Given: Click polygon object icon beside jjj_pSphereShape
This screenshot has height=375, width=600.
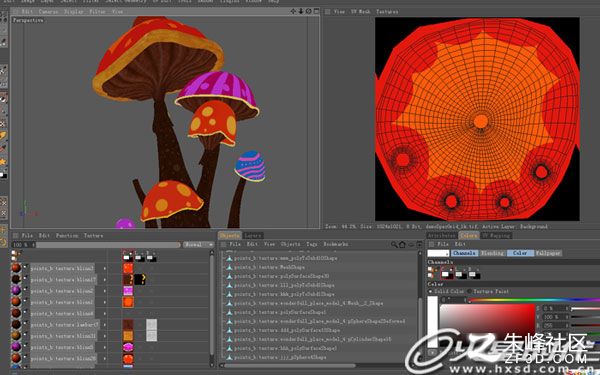Looking at the screenshot, I should [x=230, y=357].
